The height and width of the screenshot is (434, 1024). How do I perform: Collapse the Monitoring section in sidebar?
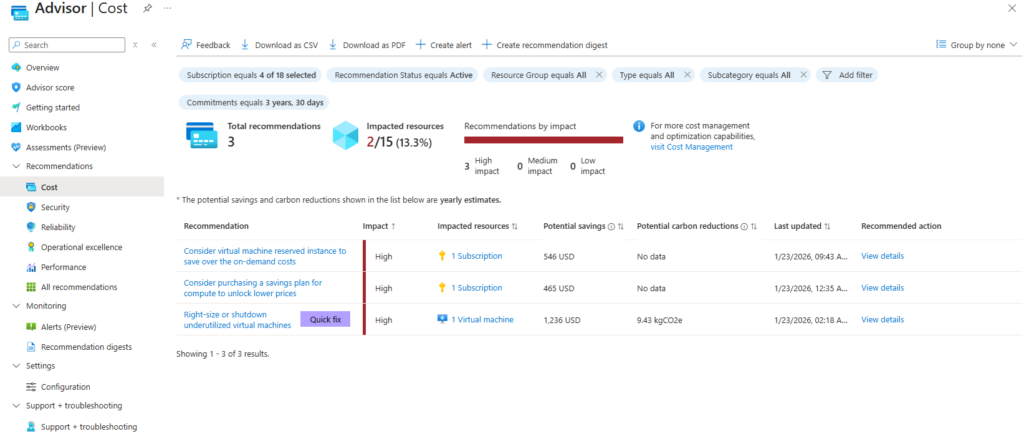(16, 306)
